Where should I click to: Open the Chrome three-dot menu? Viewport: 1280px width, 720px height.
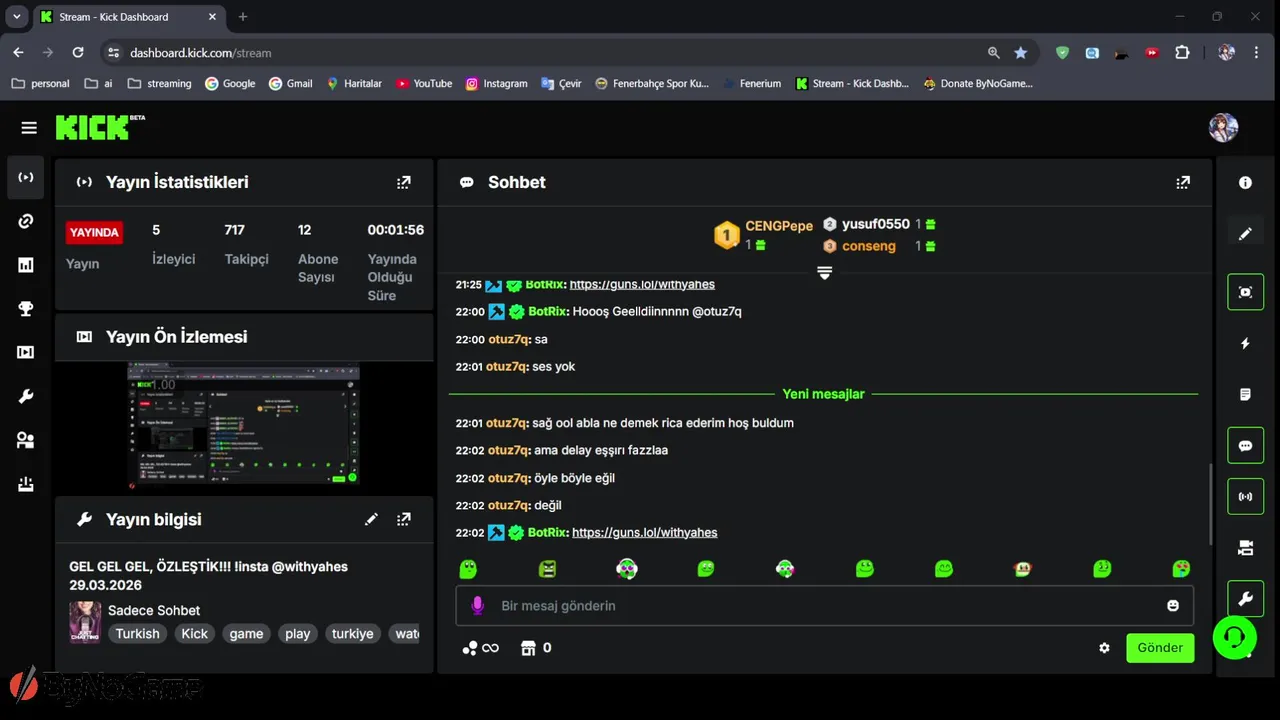(x=1256, y=53)
